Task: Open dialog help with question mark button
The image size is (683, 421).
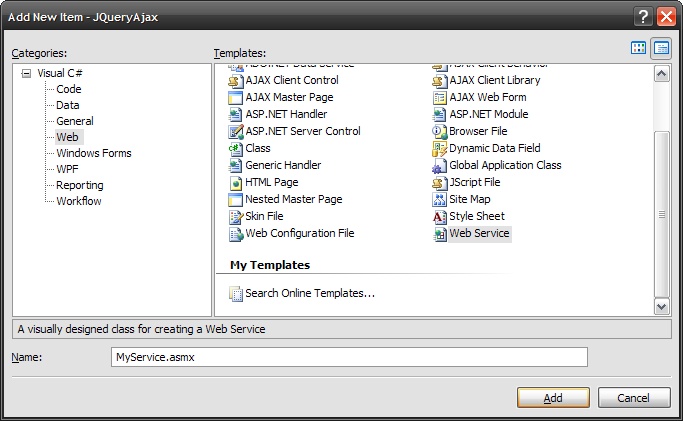Action: pyautogui.click(x=643, y=17)
